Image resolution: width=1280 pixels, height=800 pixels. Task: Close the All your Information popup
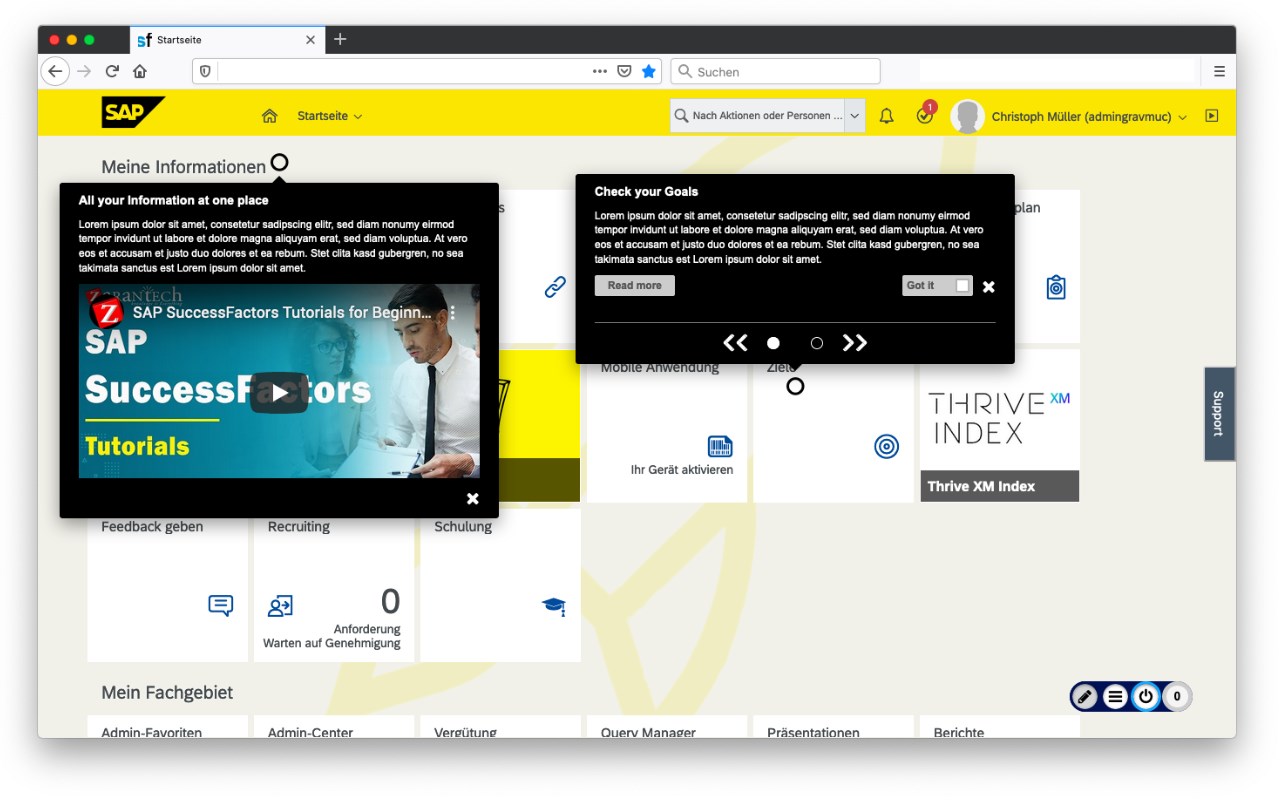pos(472,498)
